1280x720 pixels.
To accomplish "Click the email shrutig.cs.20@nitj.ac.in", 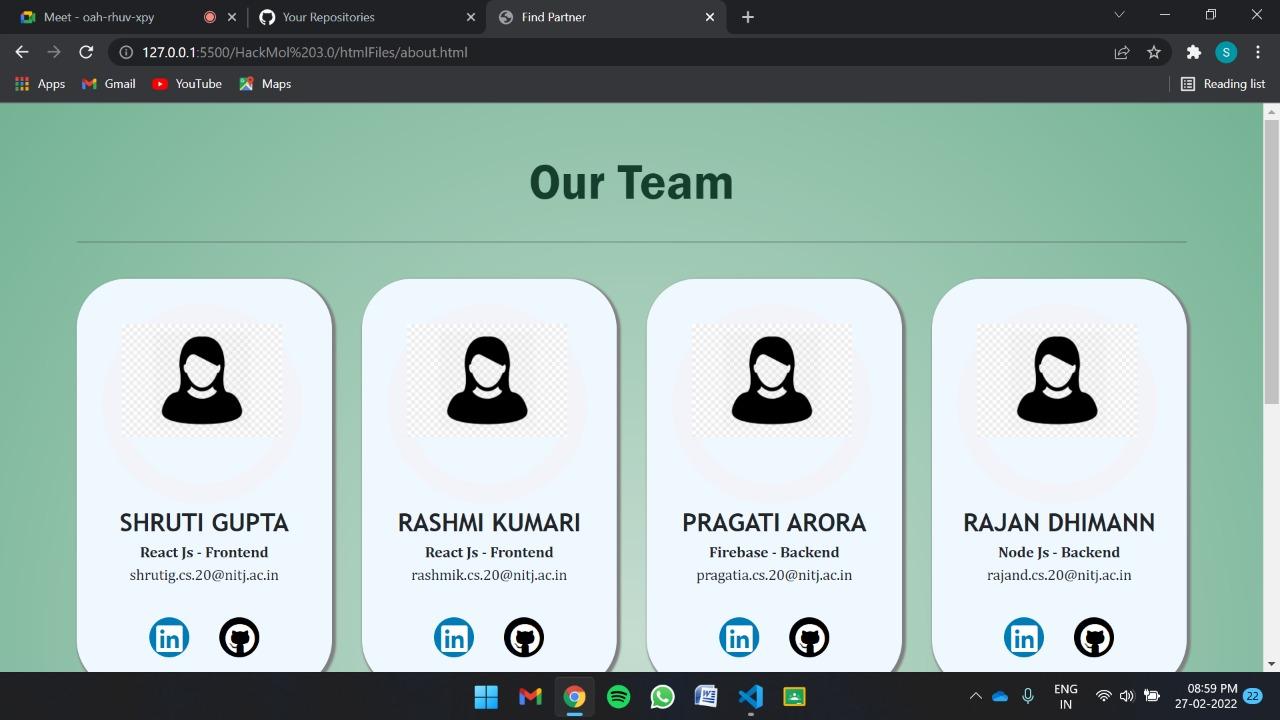I will (204, 575).
